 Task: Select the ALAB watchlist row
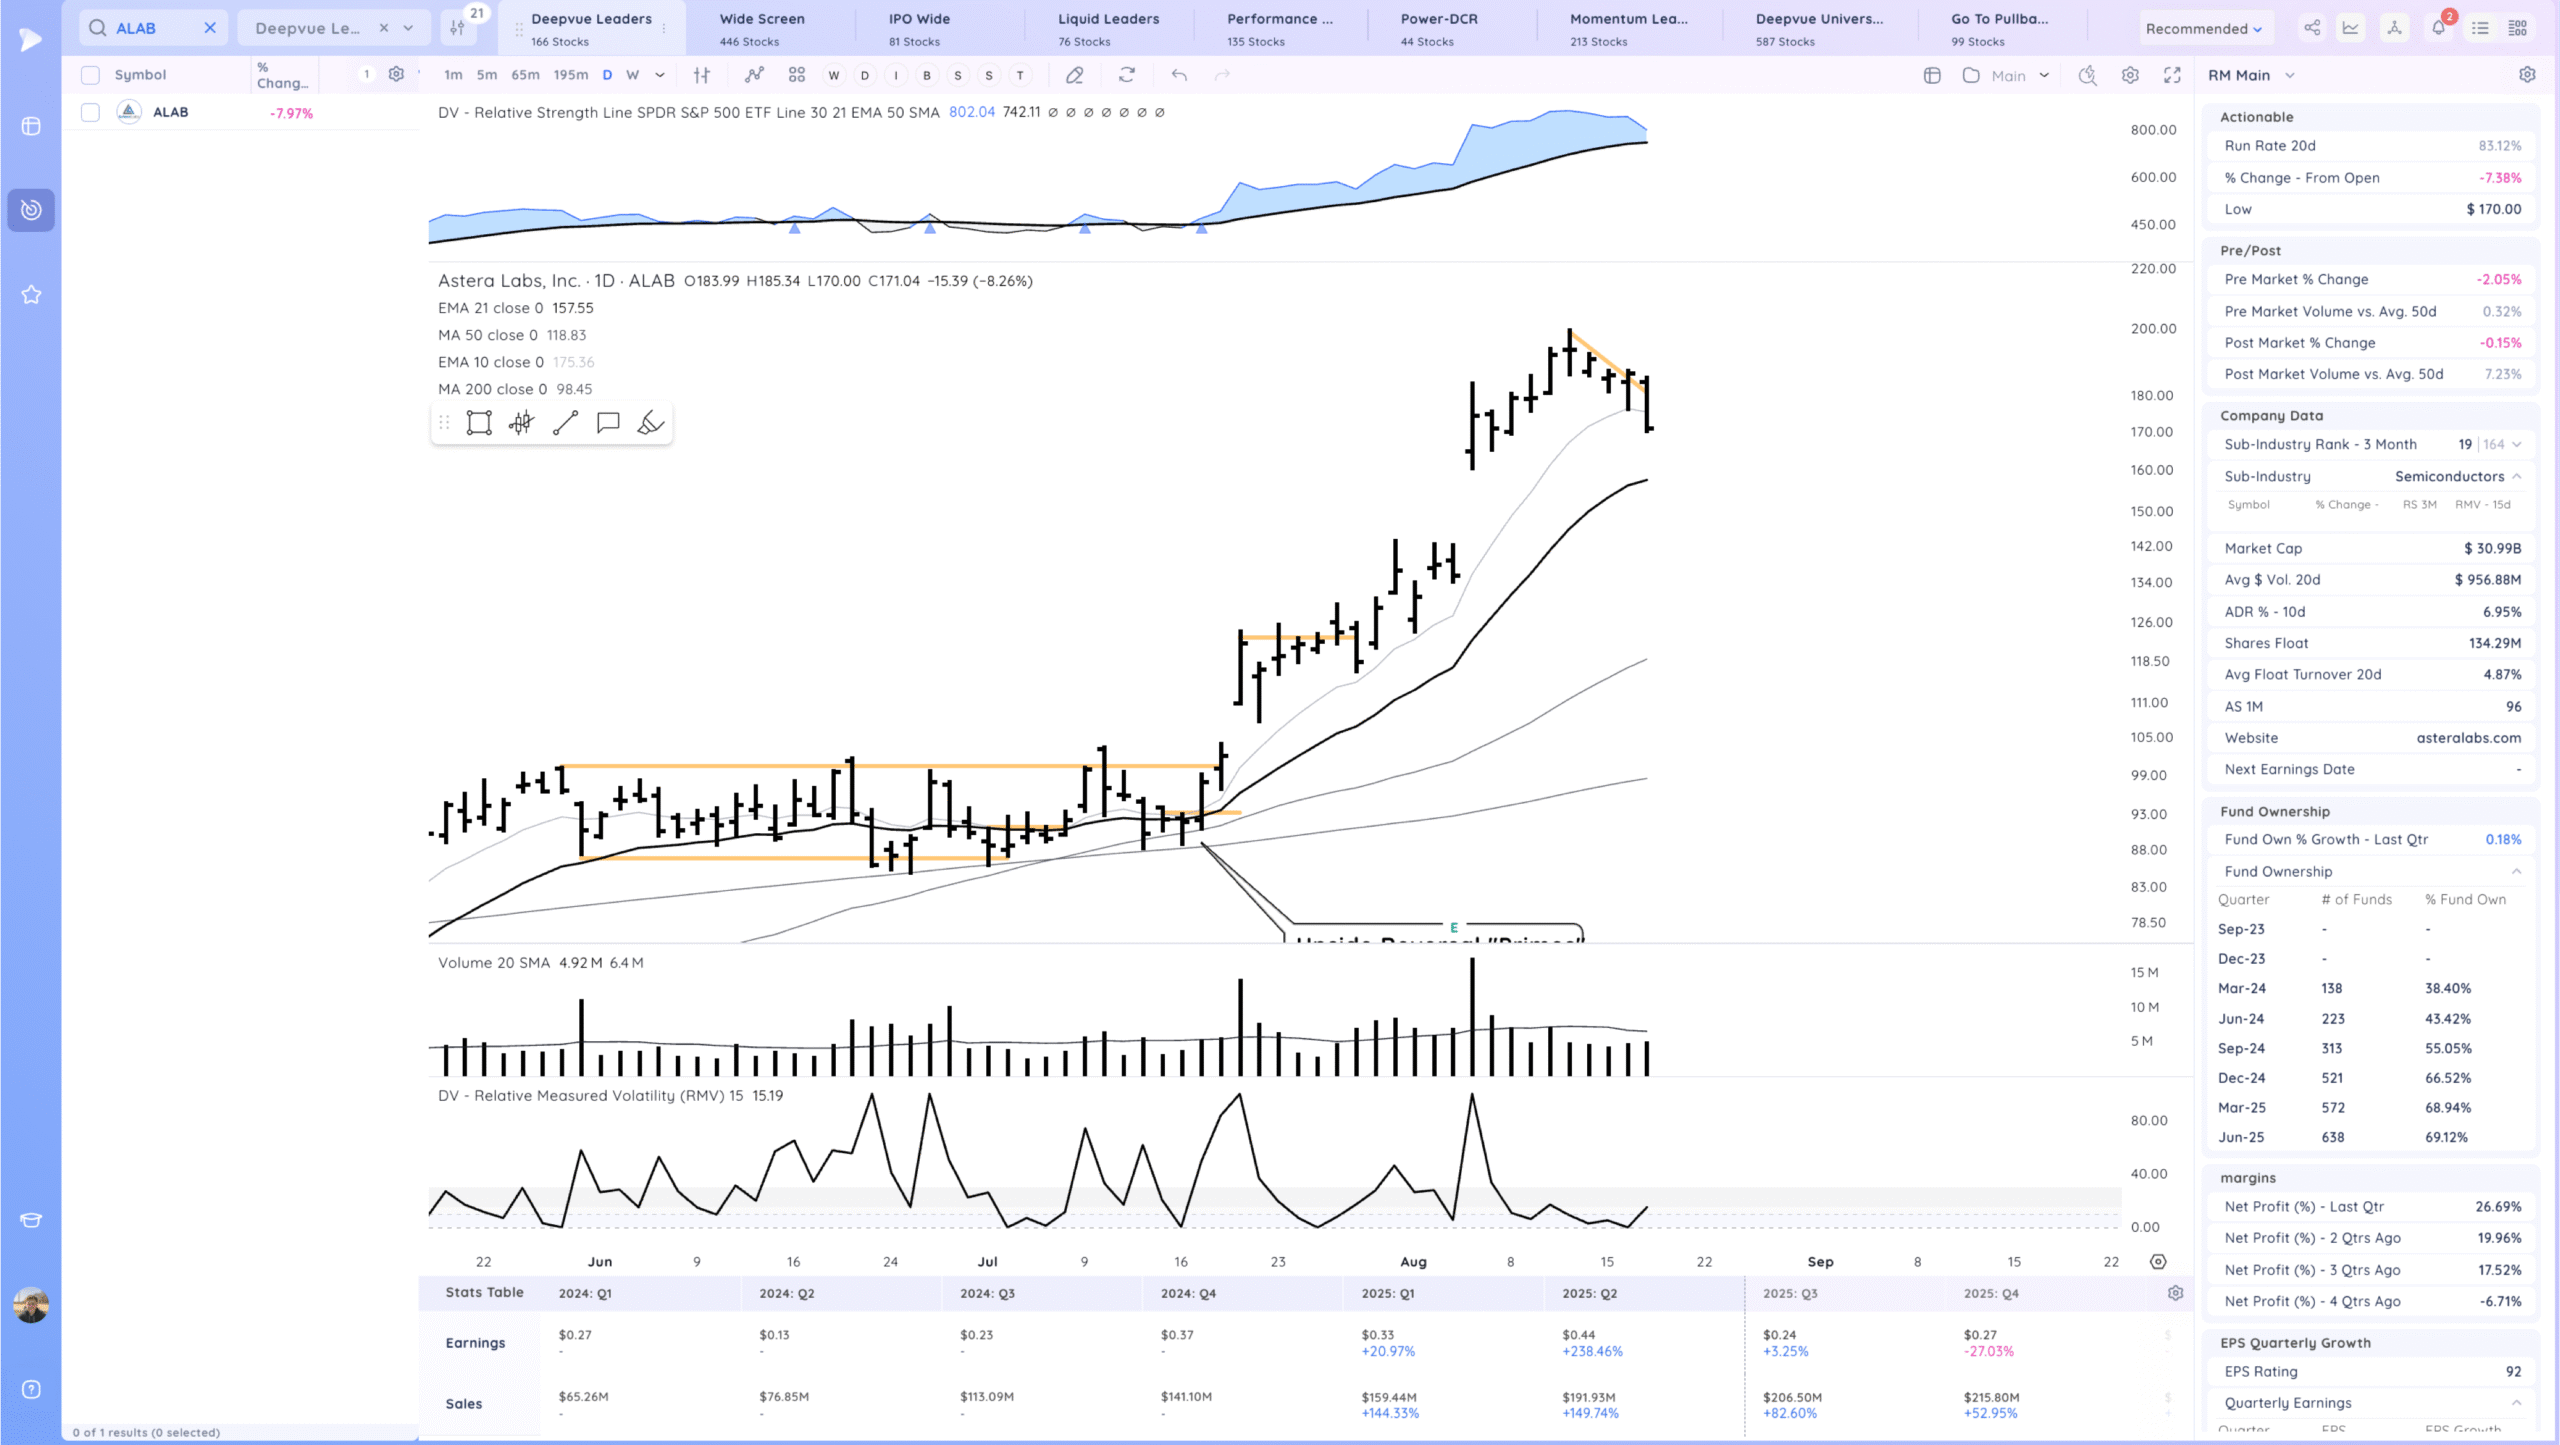(x=240, y=112)
